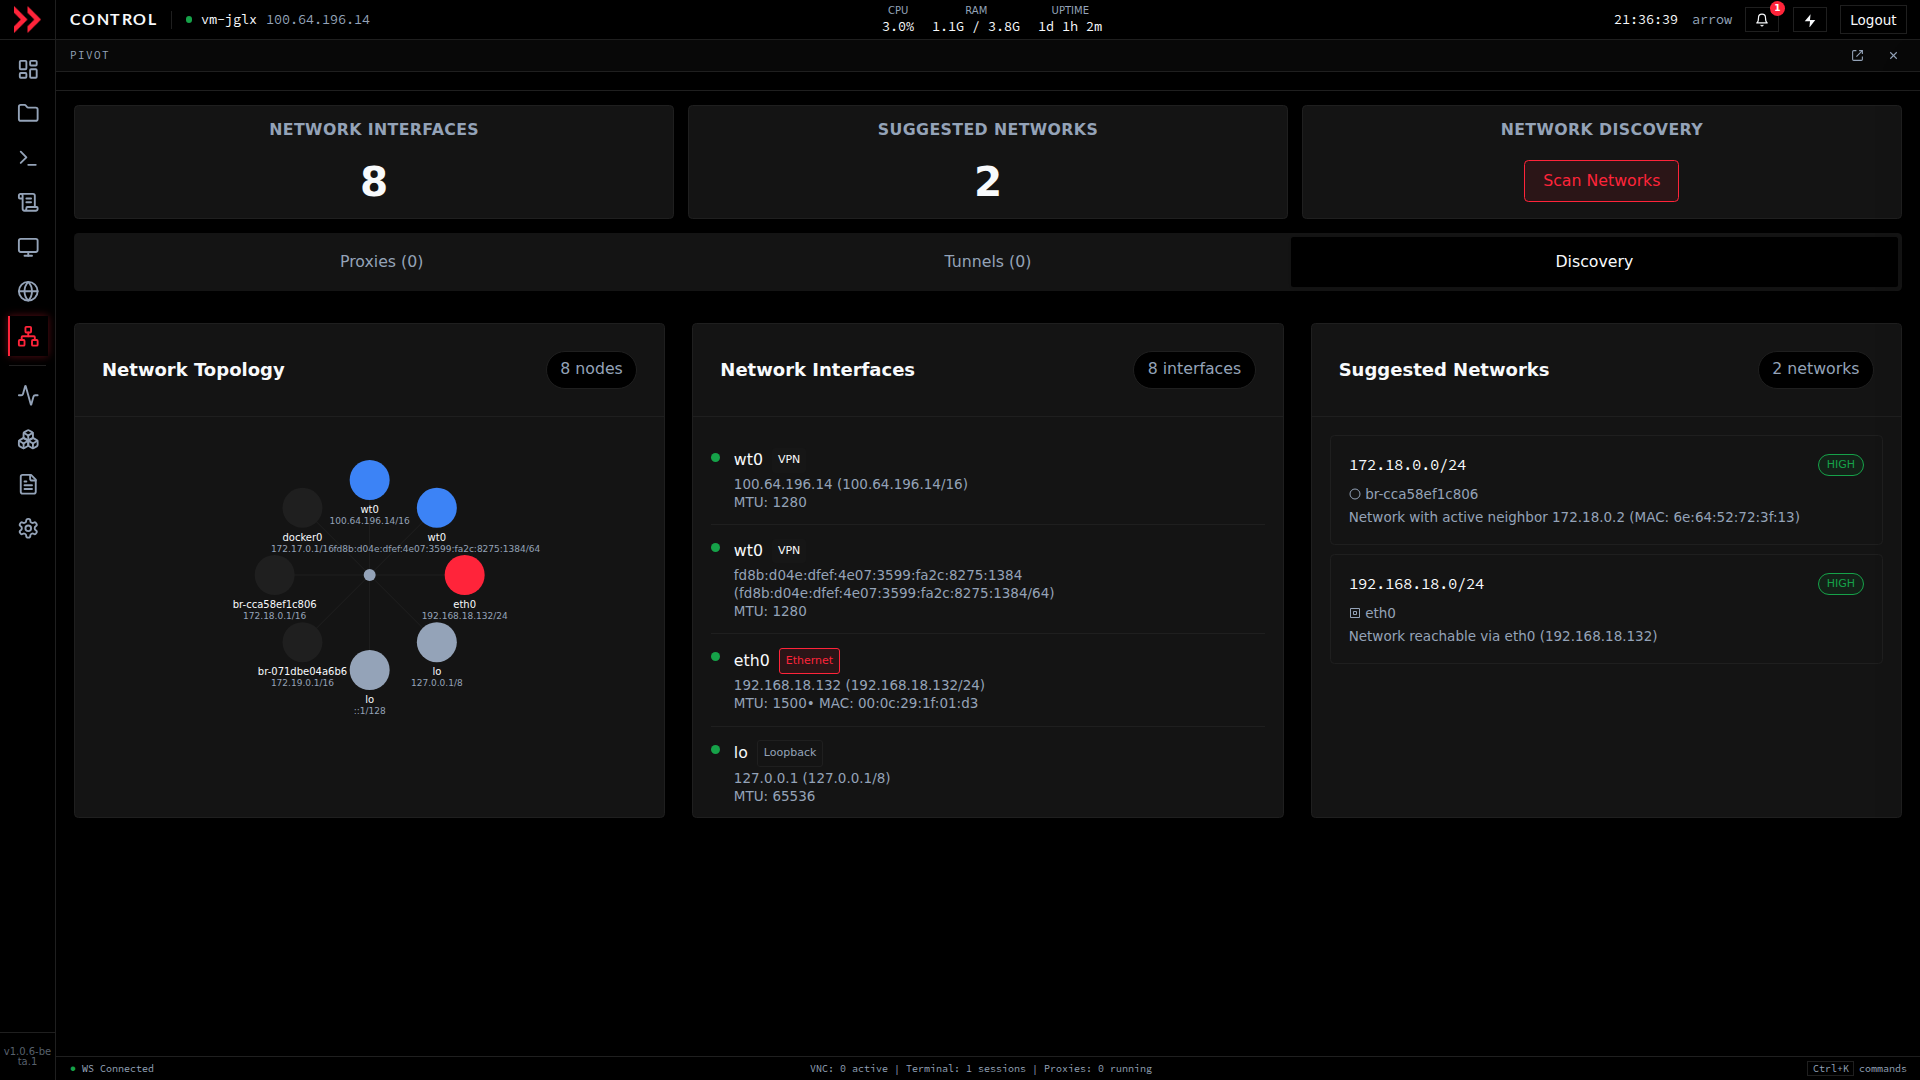Click the wt0 fd8b:d04e IPv6 interface entry

pos(987,580)
